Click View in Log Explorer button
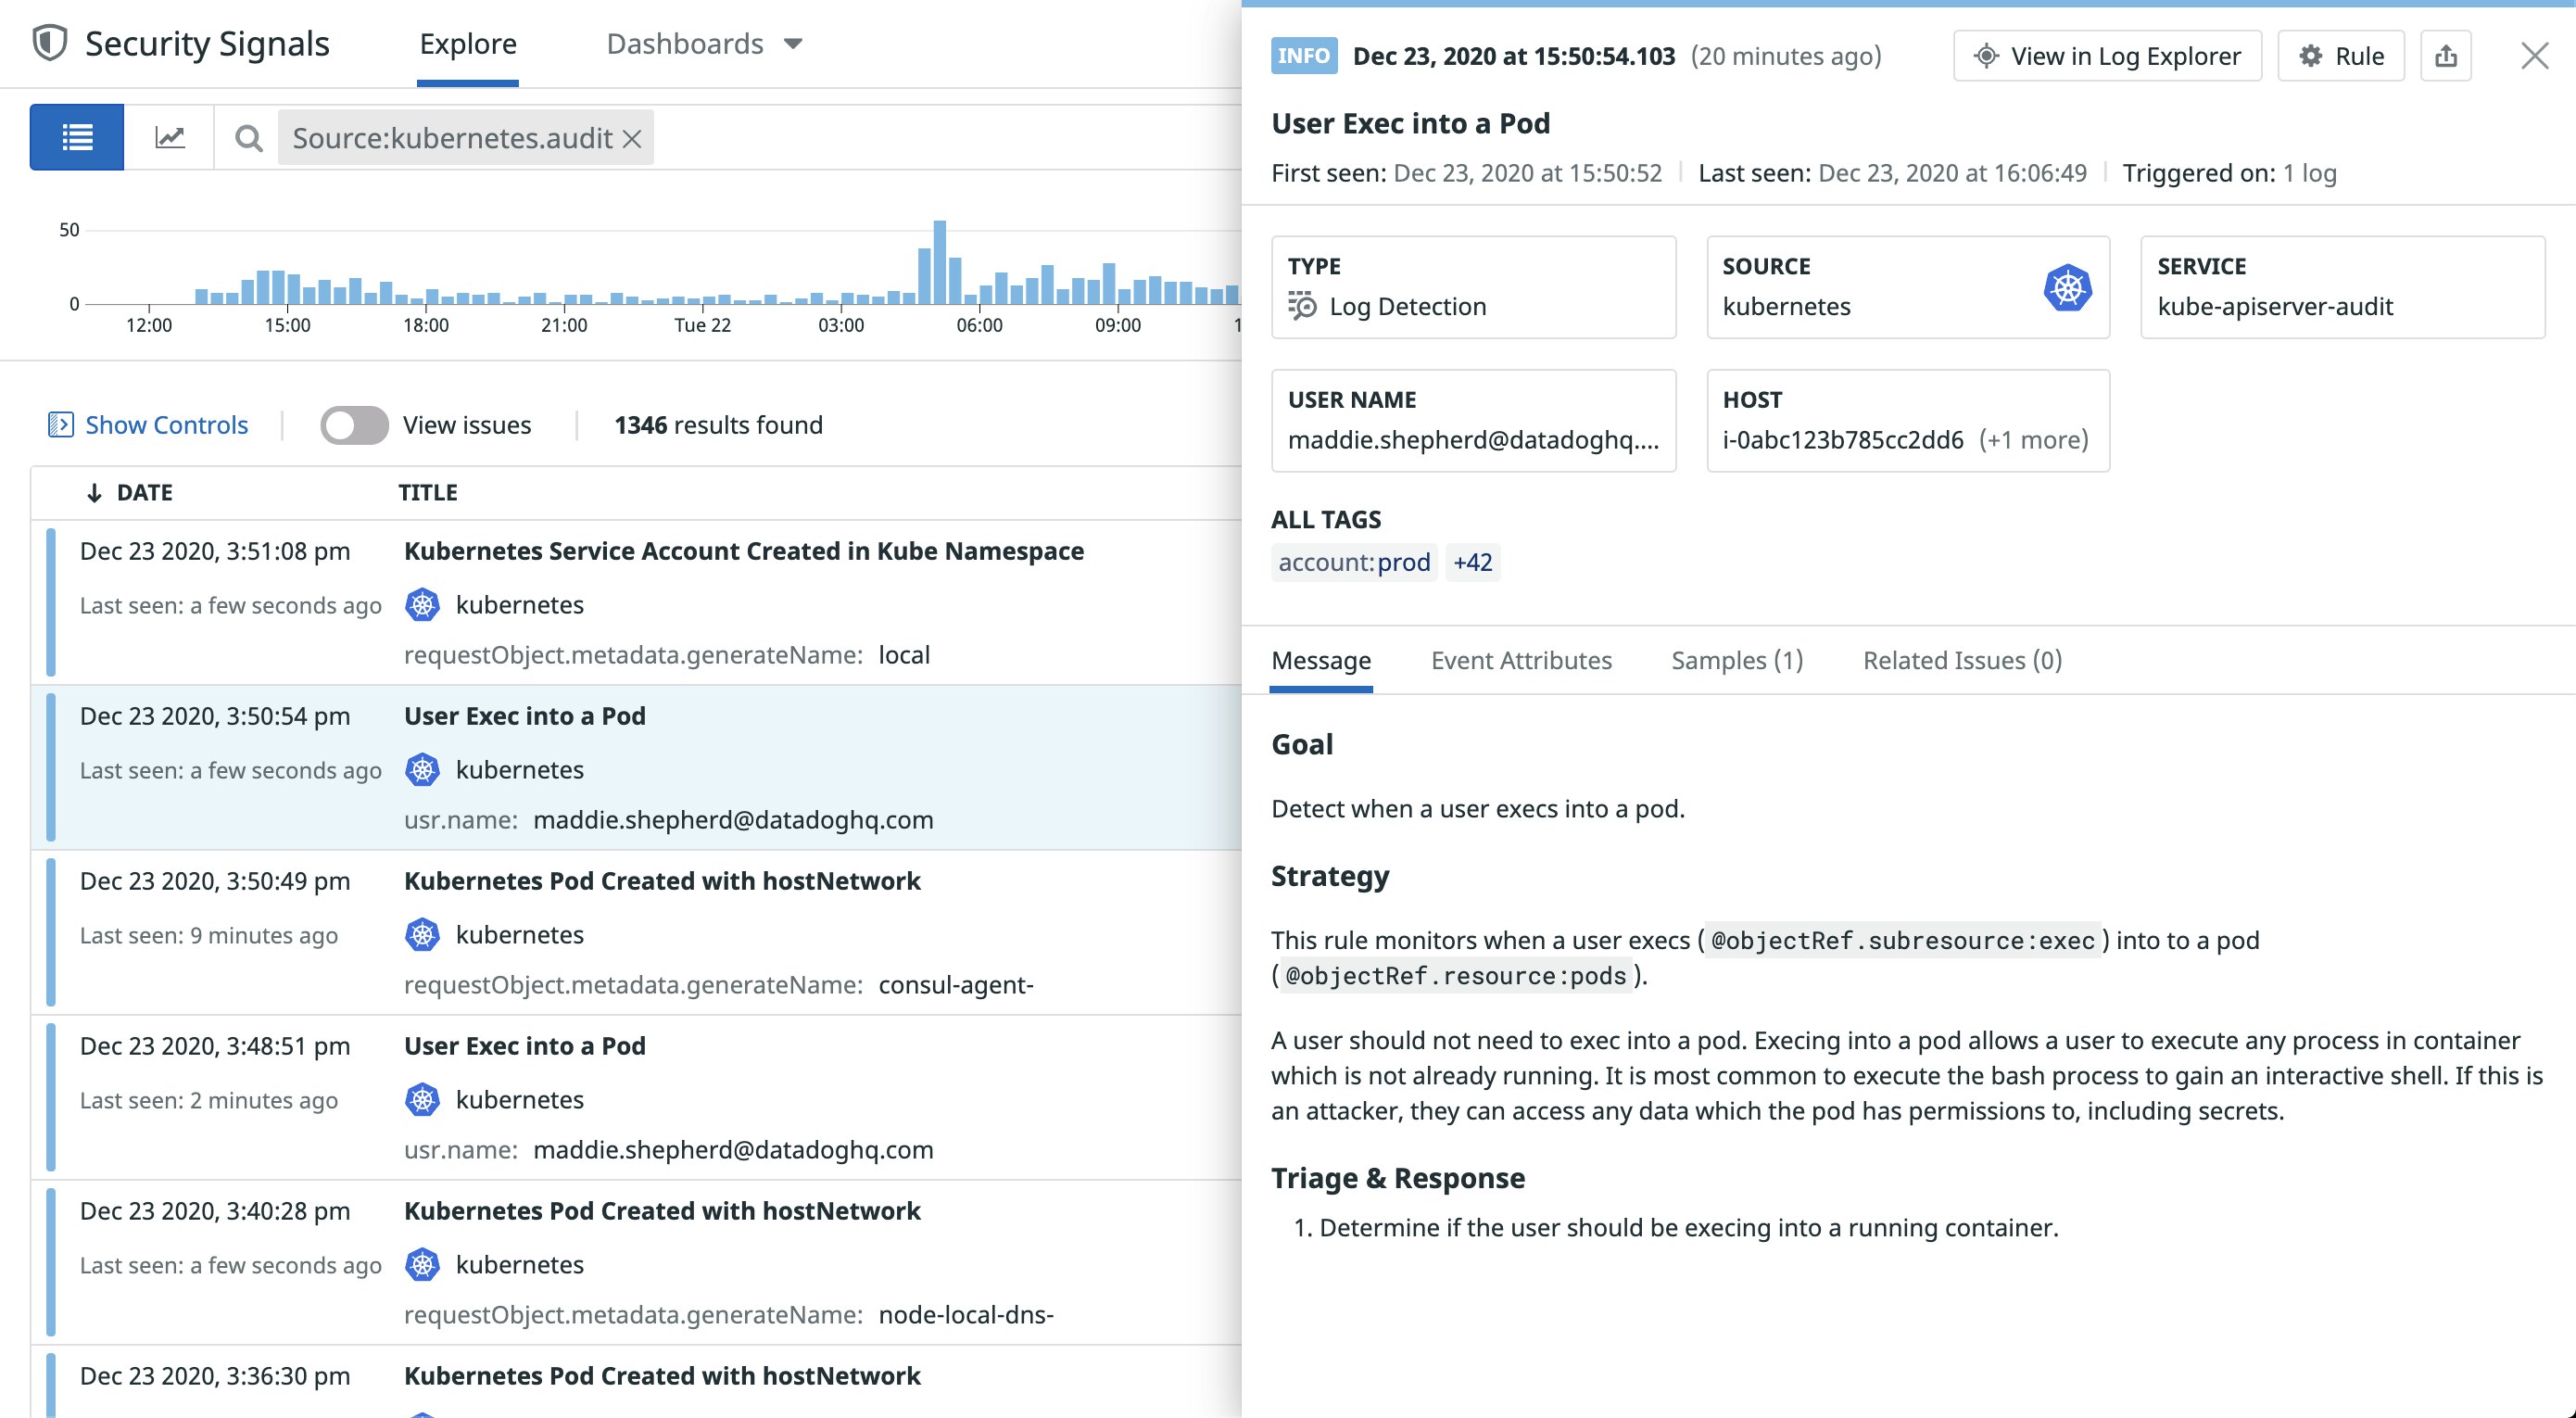This screenshot has height=1418, width=2576. coord(2107,56)
